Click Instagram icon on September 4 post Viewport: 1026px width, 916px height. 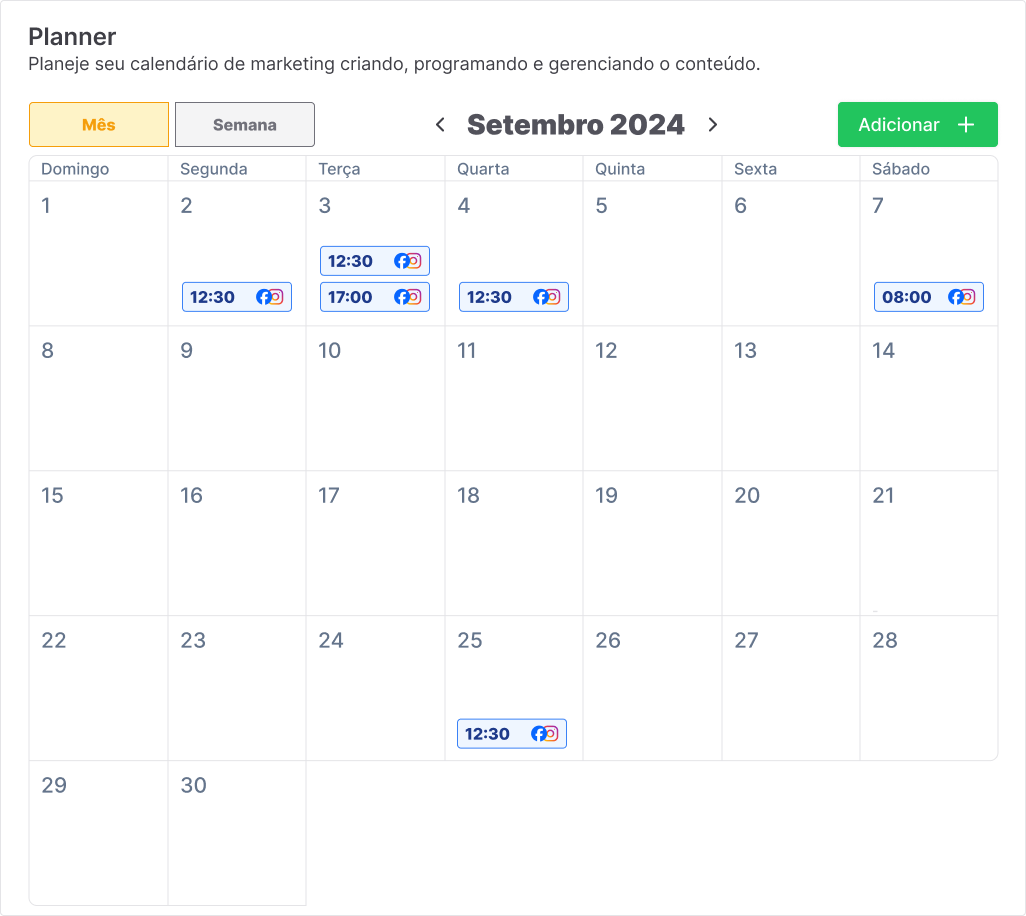pyautogui.click(x=552, y=297)
